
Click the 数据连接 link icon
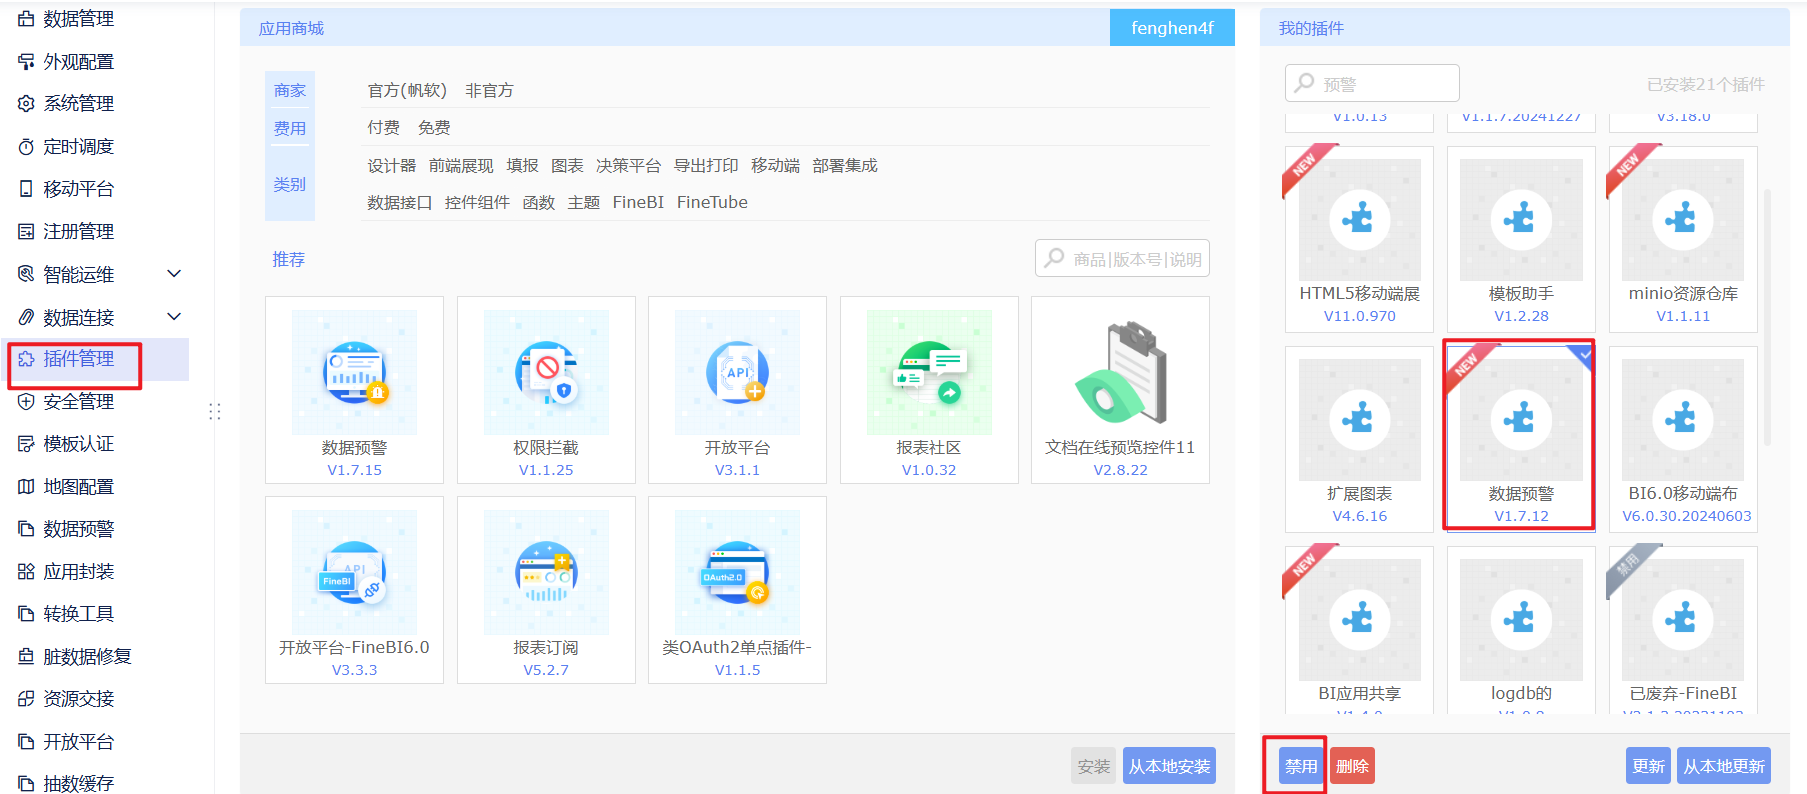27,317
